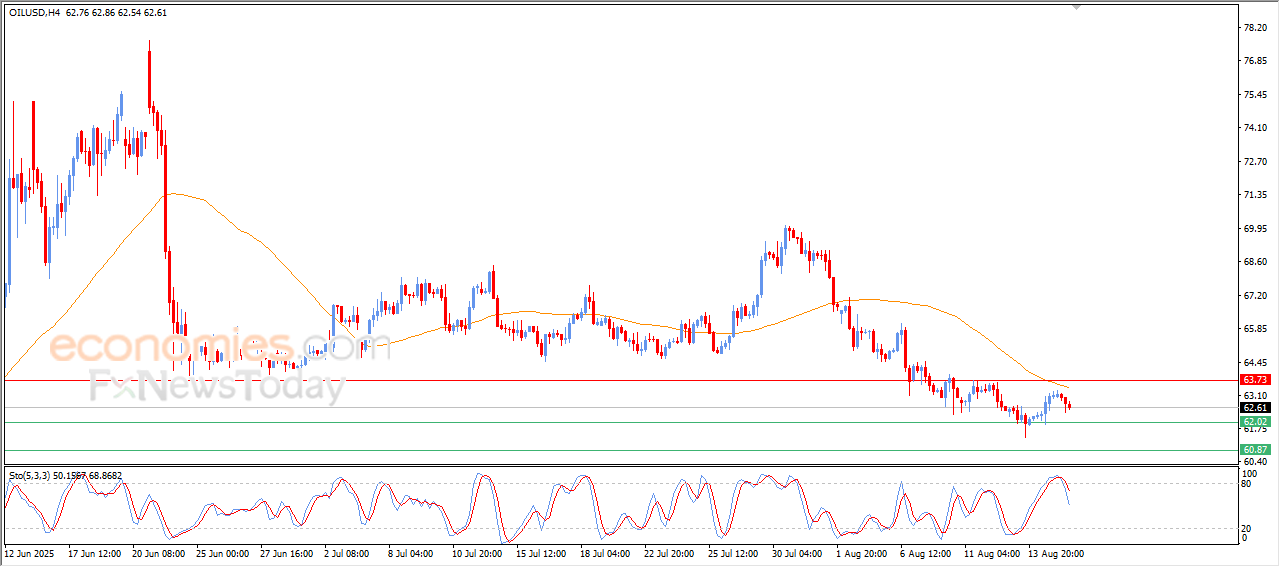
Task: Click the 69.95 price axis label
Action: 1255,229
